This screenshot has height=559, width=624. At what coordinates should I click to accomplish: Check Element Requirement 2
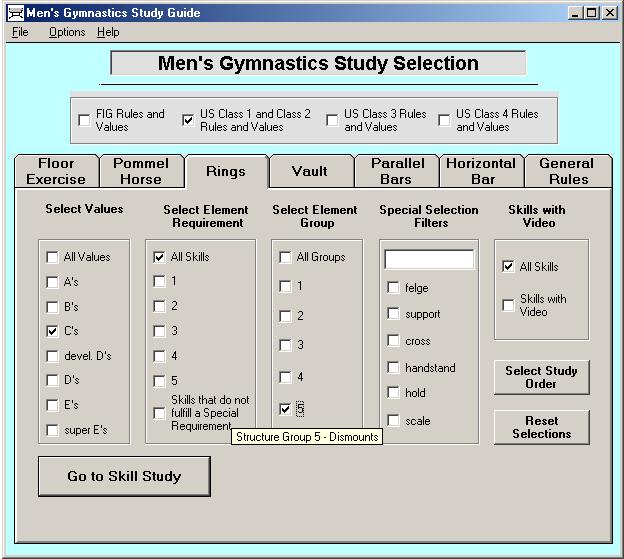coord(159,306)
